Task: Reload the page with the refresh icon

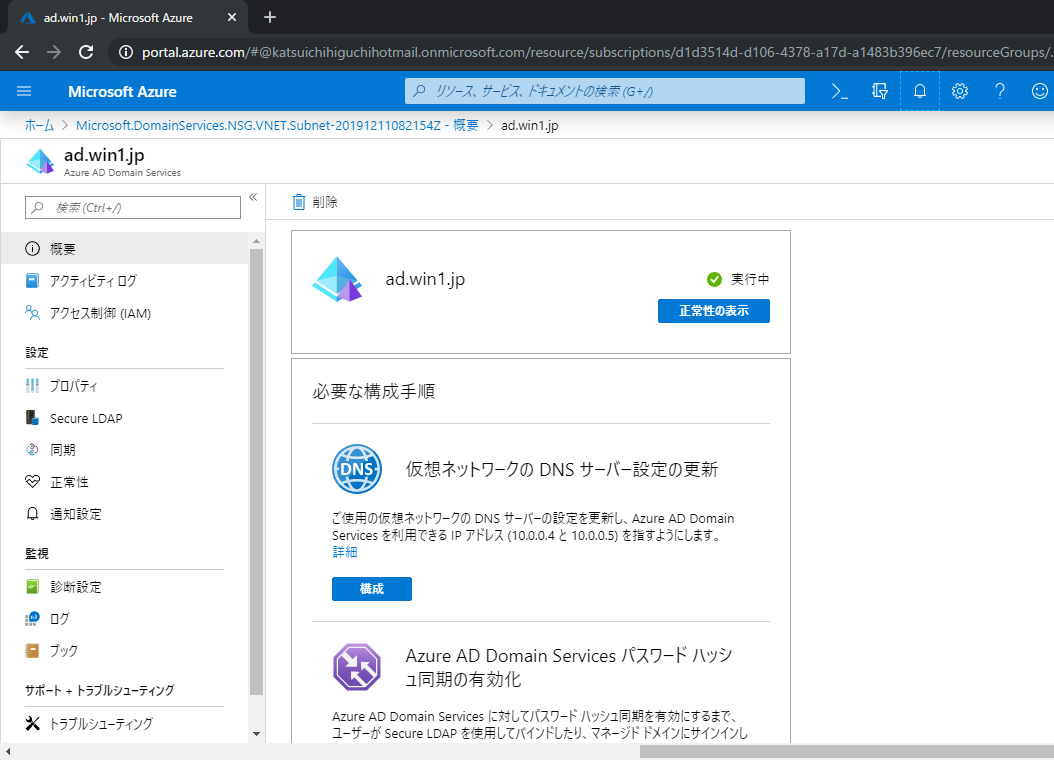Action: tap(86, 52)
